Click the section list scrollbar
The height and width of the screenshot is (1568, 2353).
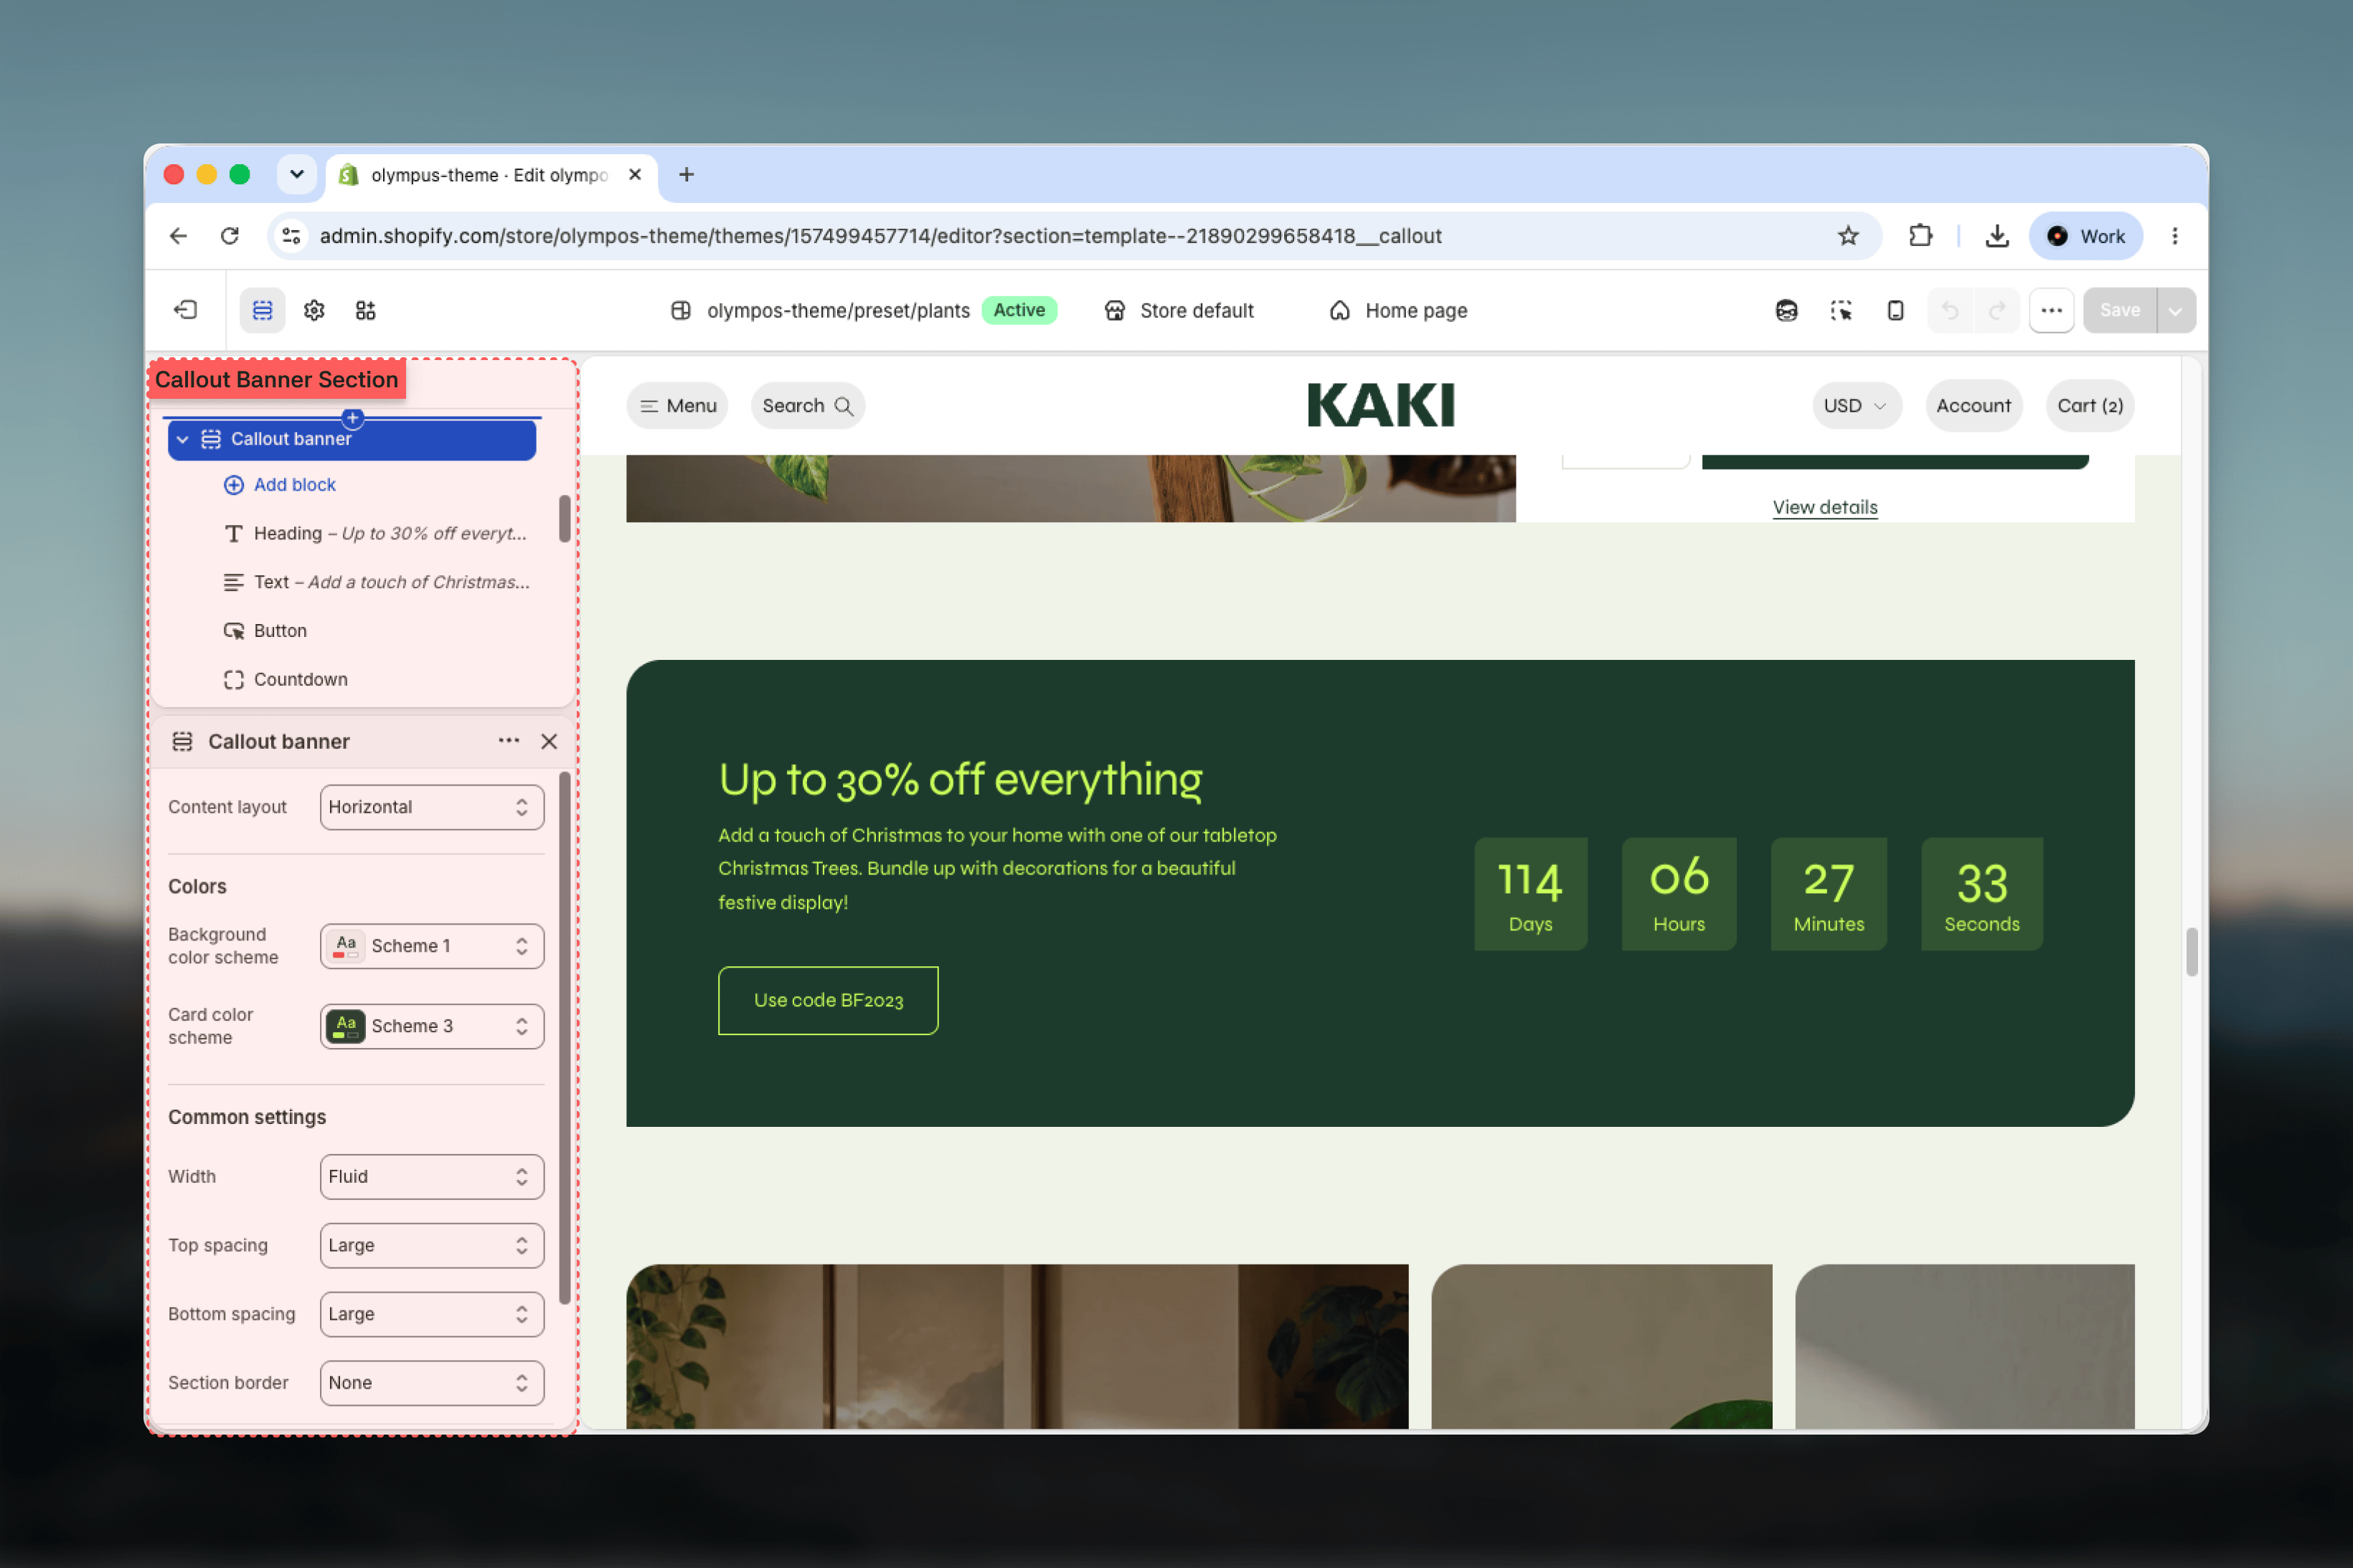pyautogui.click(x=564, y=518)
